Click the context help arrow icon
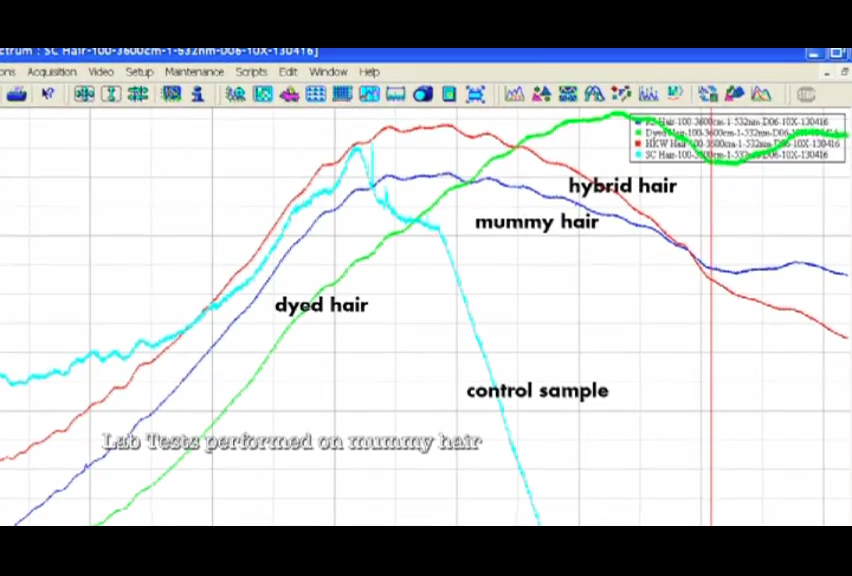Screen dimensions: 852x576 (x=47, y=94)
